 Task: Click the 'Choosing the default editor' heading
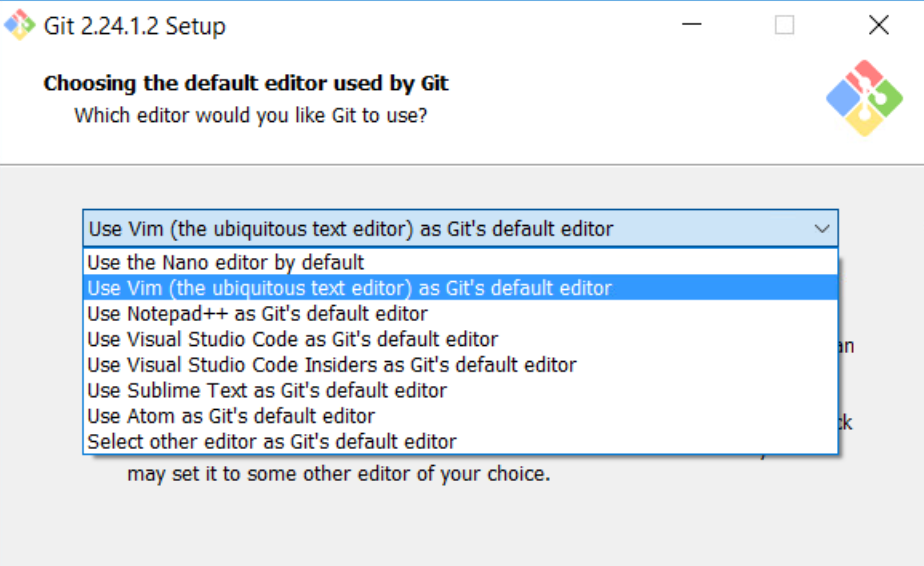coord(246,83)
